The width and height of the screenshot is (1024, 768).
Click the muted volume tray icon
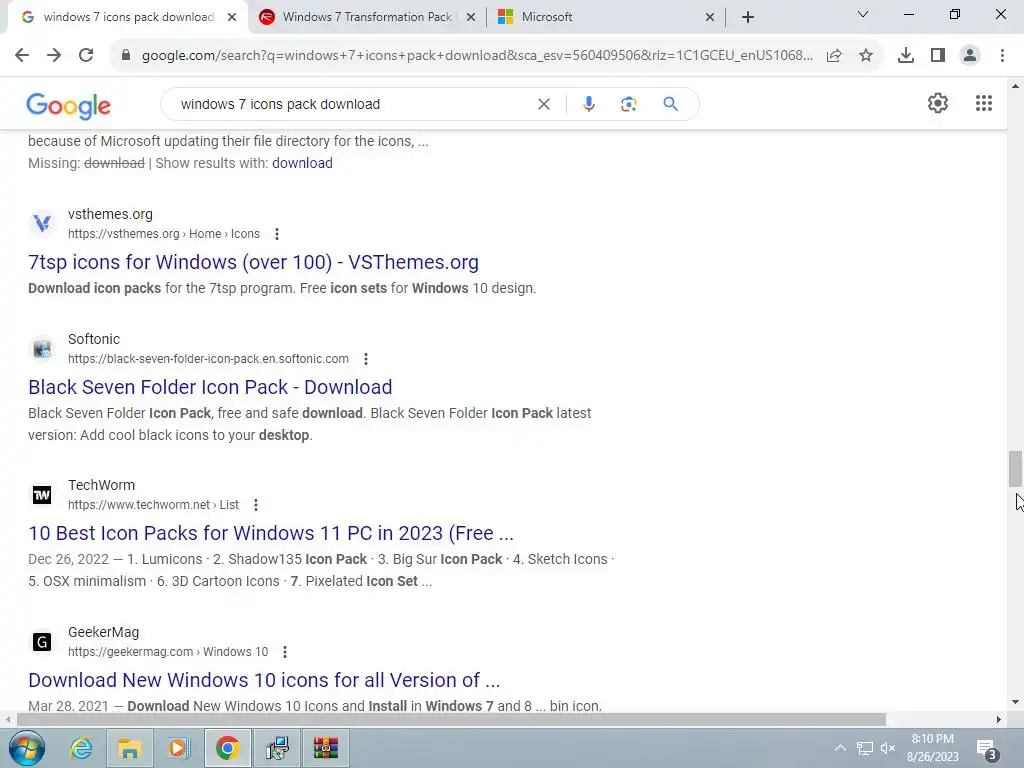tap(888, 748)
